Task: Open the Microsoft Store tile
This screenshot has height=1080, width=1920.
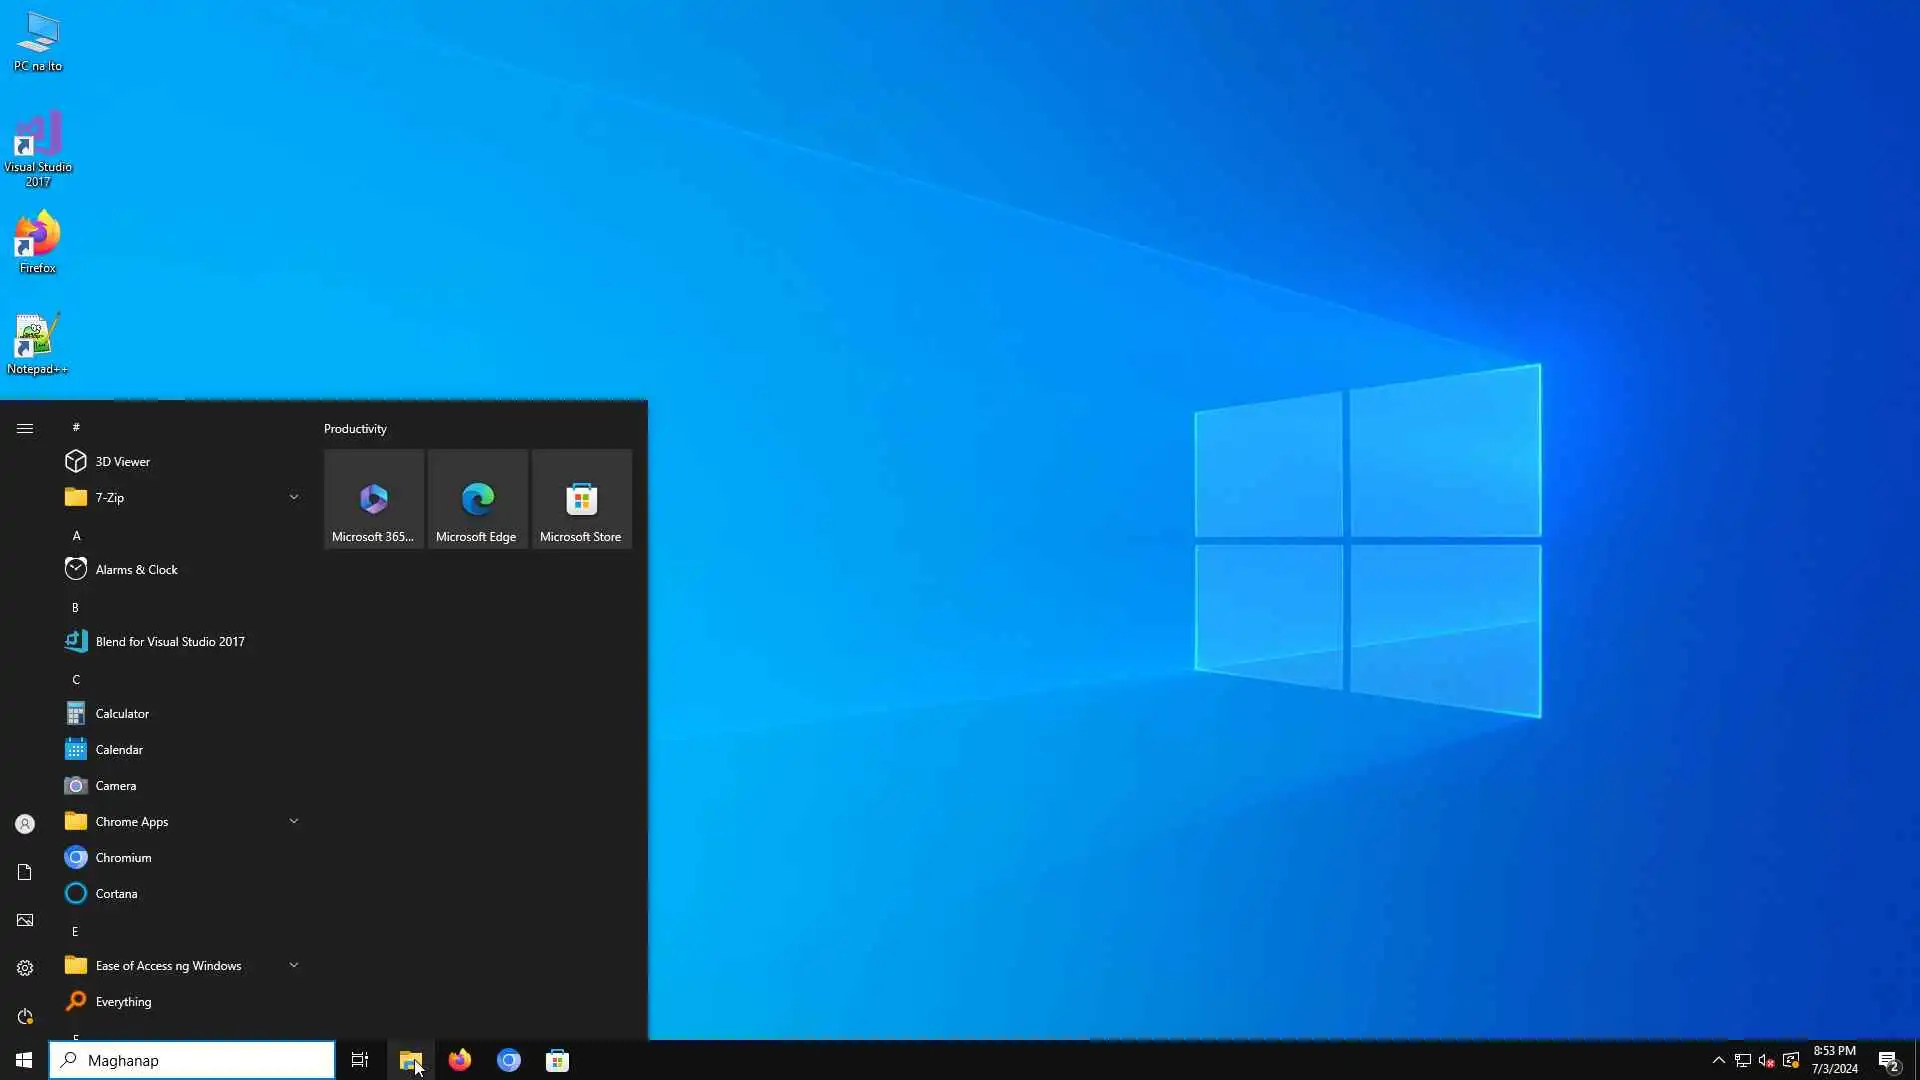Action: [x=581, y=499]
